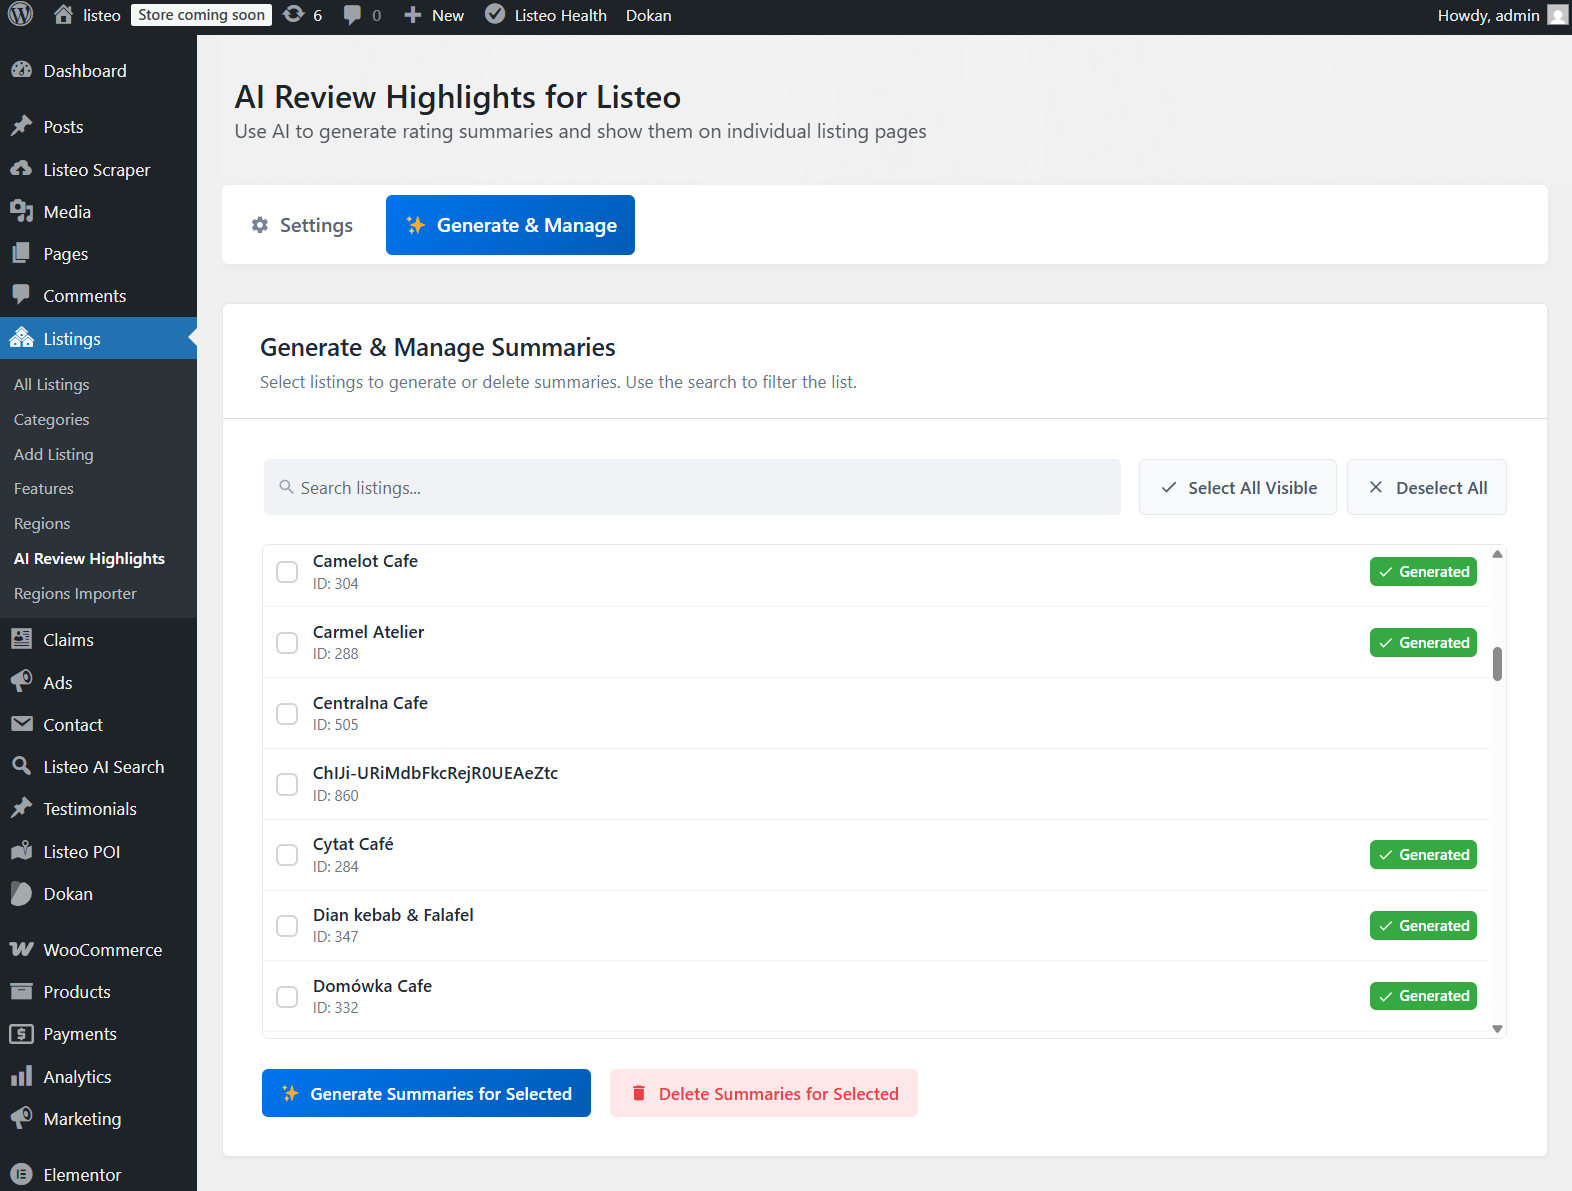
Task: Tick the Domówka Cafe checkbox
Action: click(287, 997)
